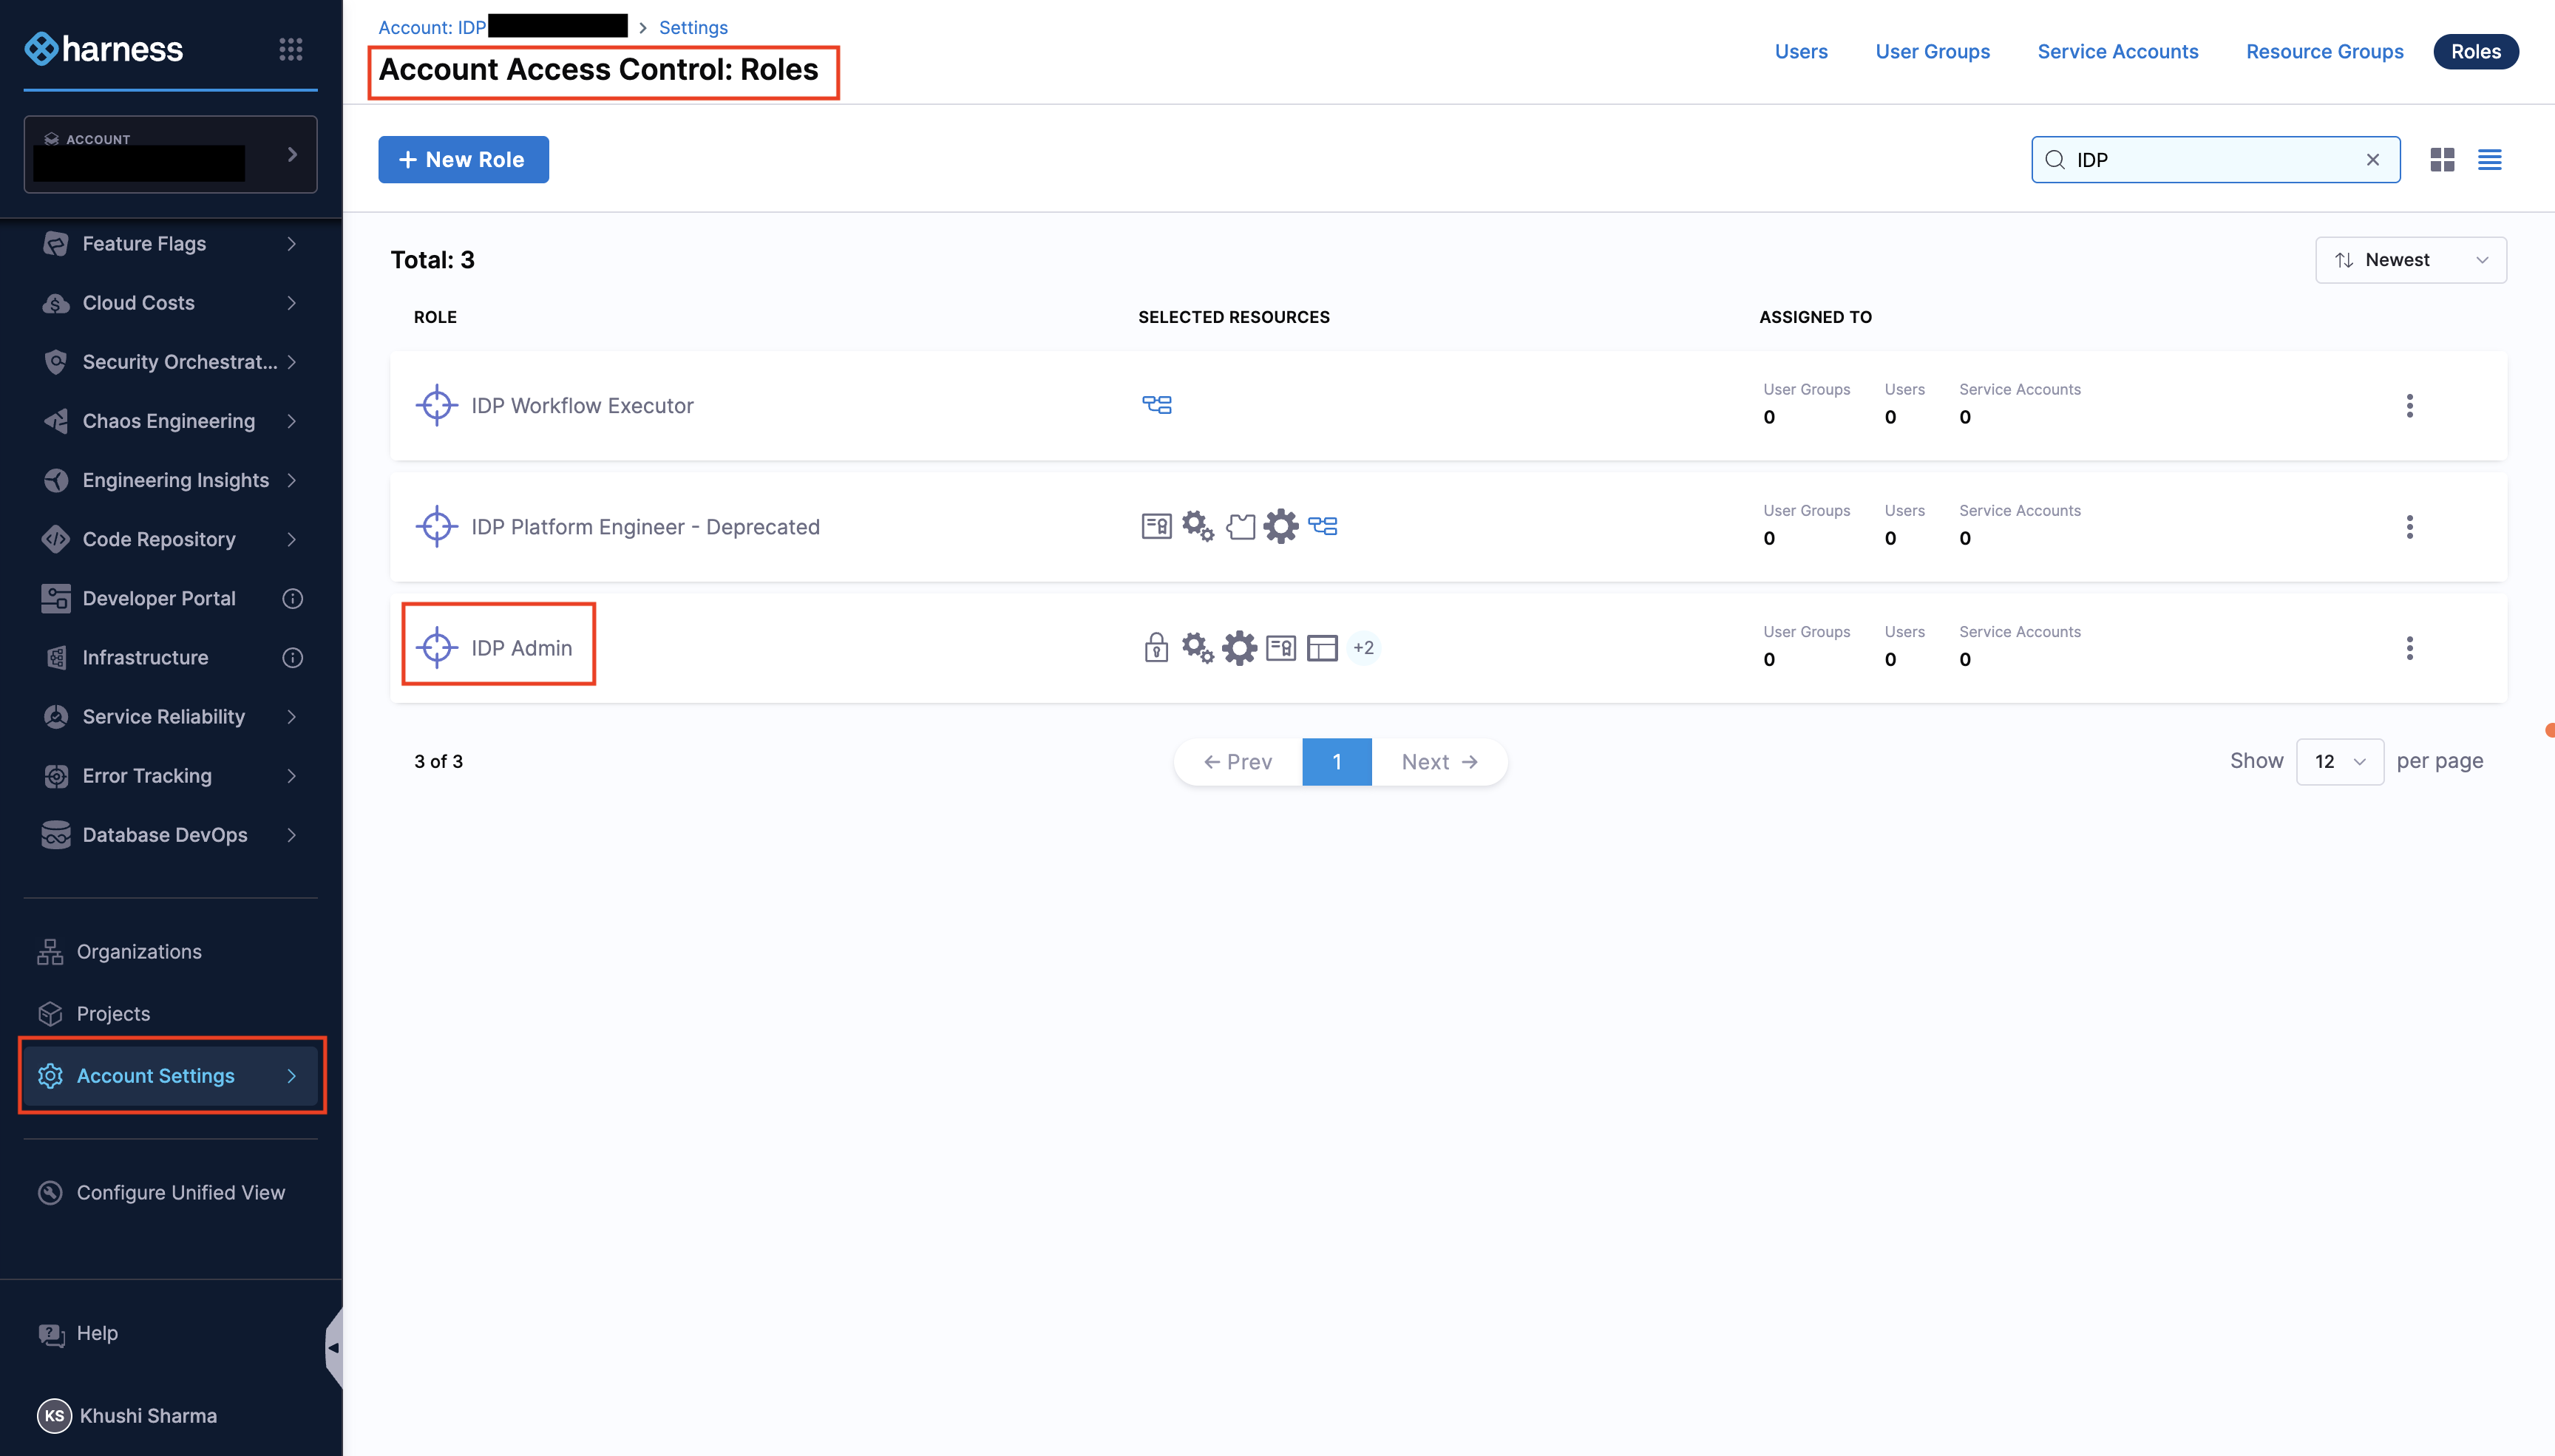
Task: Open the module switcher grid icon
Action: 290,49
